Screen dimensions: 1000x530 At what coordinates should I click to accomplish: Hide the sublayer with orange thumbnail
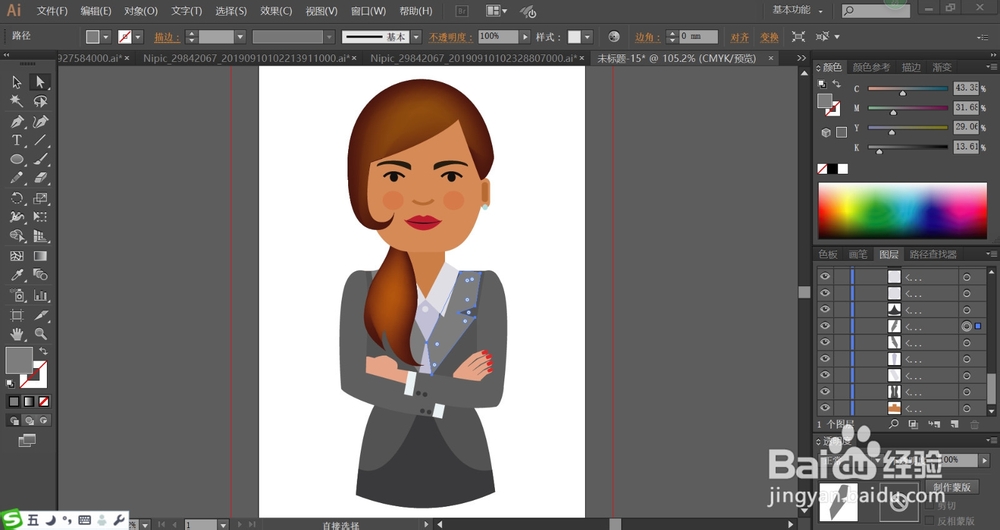click(825, 408)
